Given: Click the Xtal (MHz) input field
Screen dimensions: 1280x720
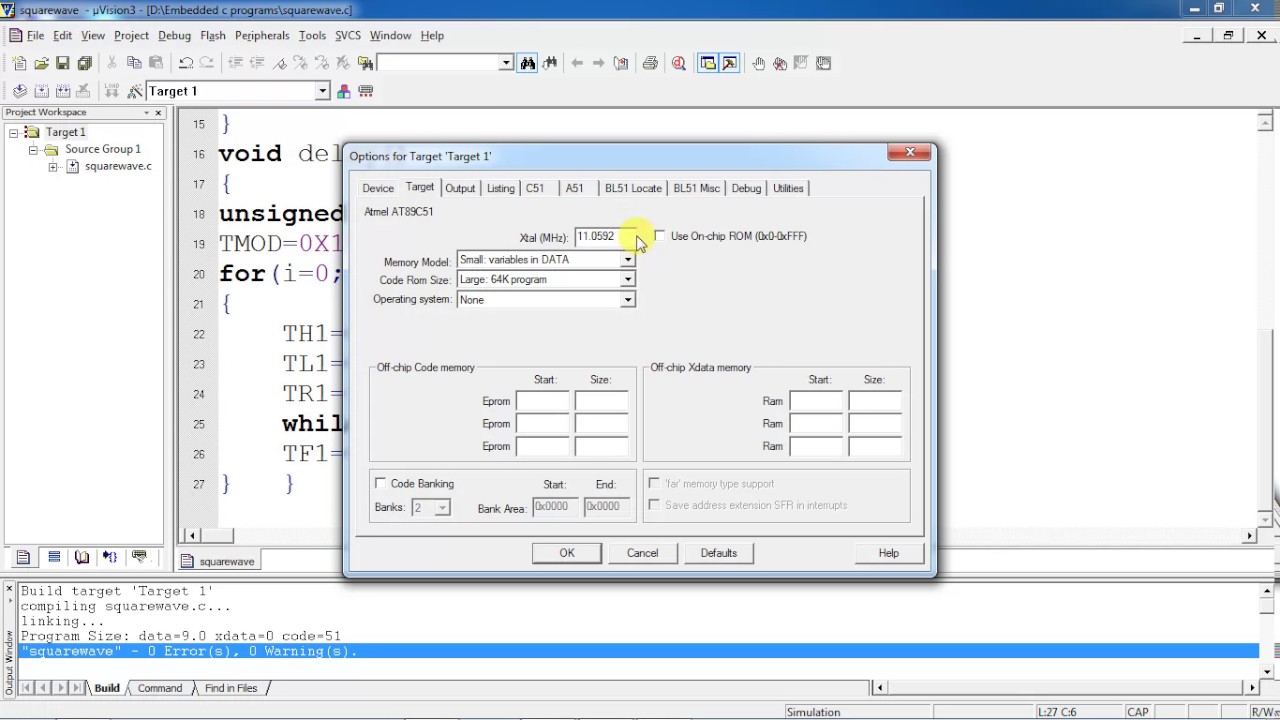Looking at the screenshot, I should point(605,237).
